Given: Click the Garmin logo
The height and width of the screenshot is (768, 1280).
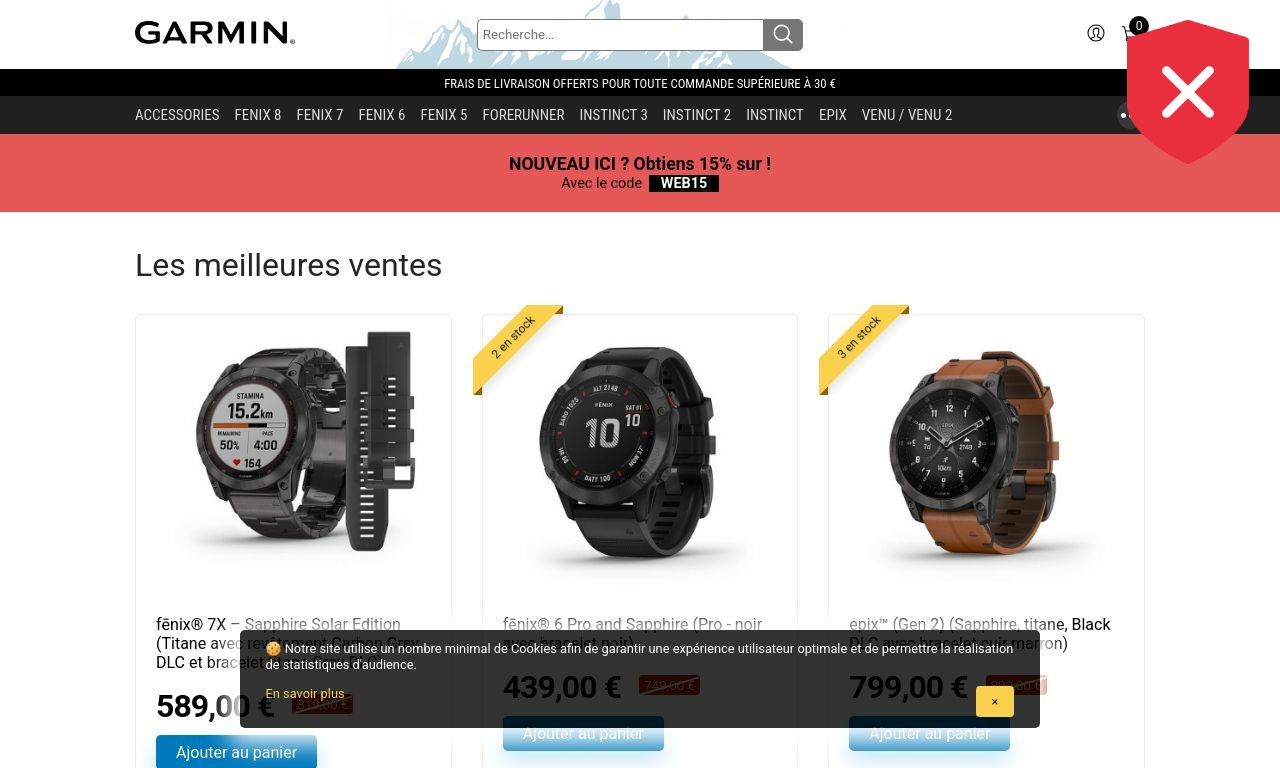Looking at the screenshot, I should click(215, 33).
